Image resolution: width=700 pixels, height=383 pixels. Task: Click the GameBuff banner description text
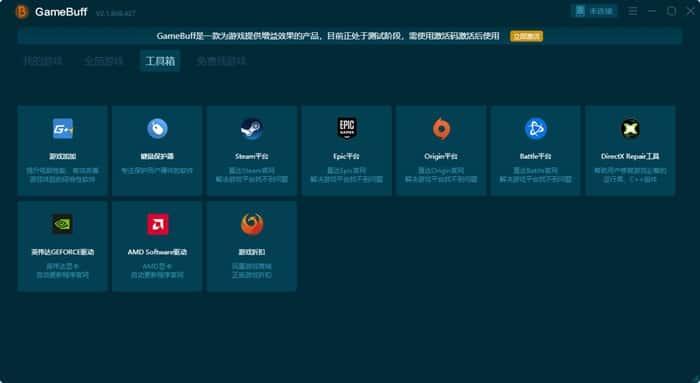[x=328, y=36]
